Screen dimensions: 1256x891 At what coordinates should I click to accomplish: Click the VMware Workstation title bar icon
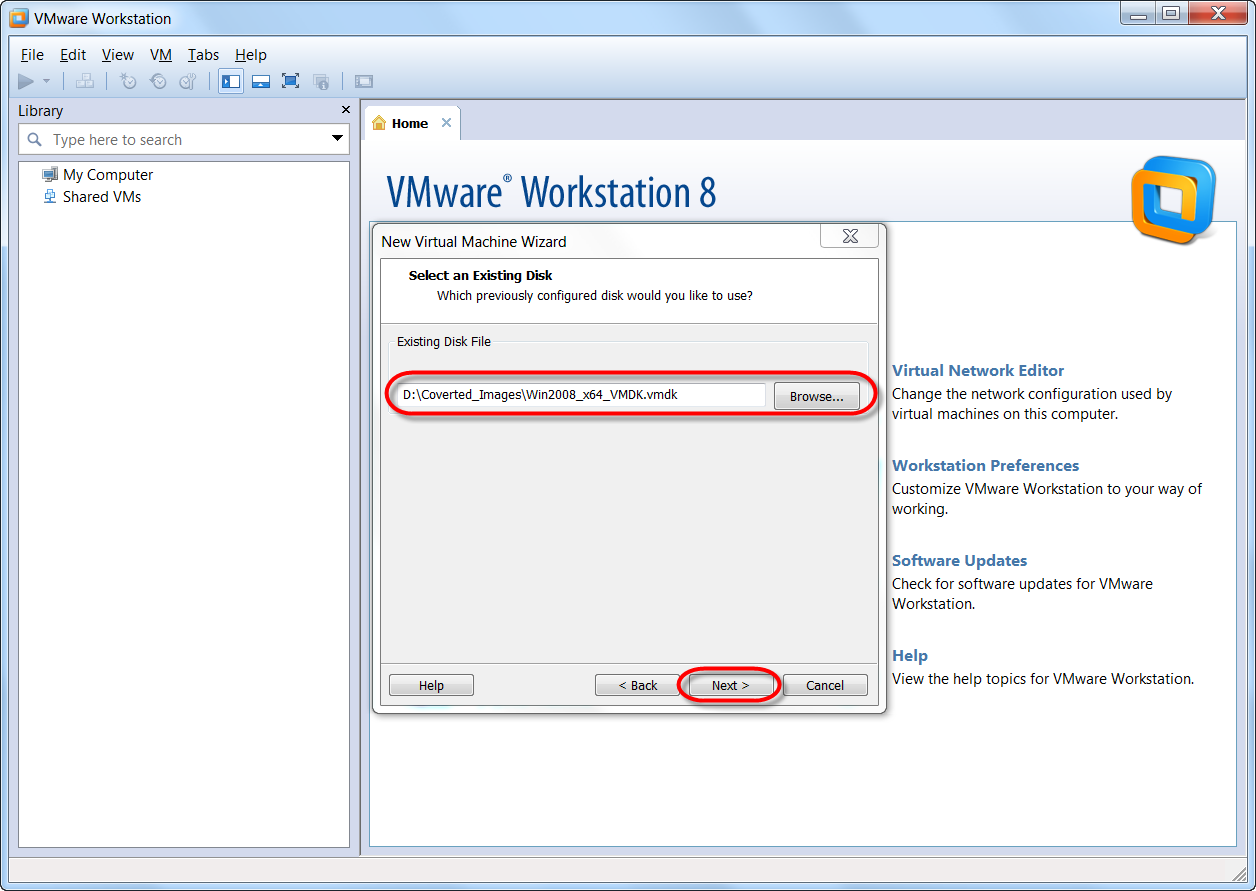click(18, 18)
